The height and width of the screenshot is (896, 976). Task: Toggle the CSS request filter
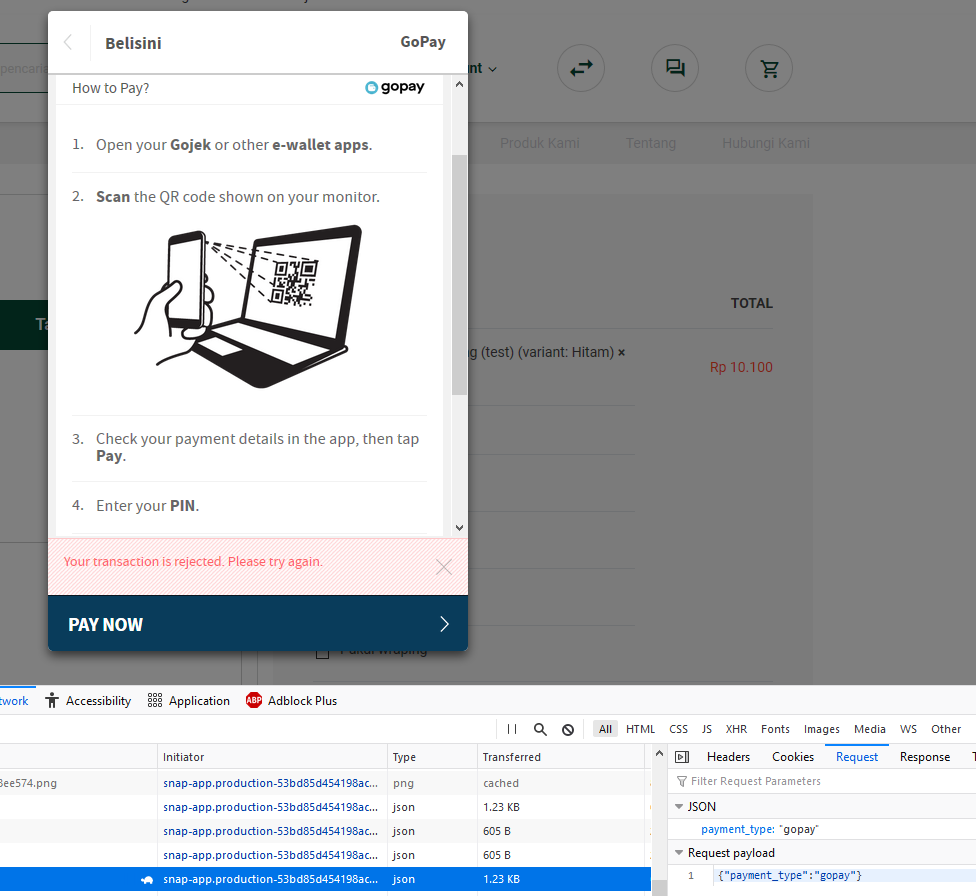tap(678, 729)
